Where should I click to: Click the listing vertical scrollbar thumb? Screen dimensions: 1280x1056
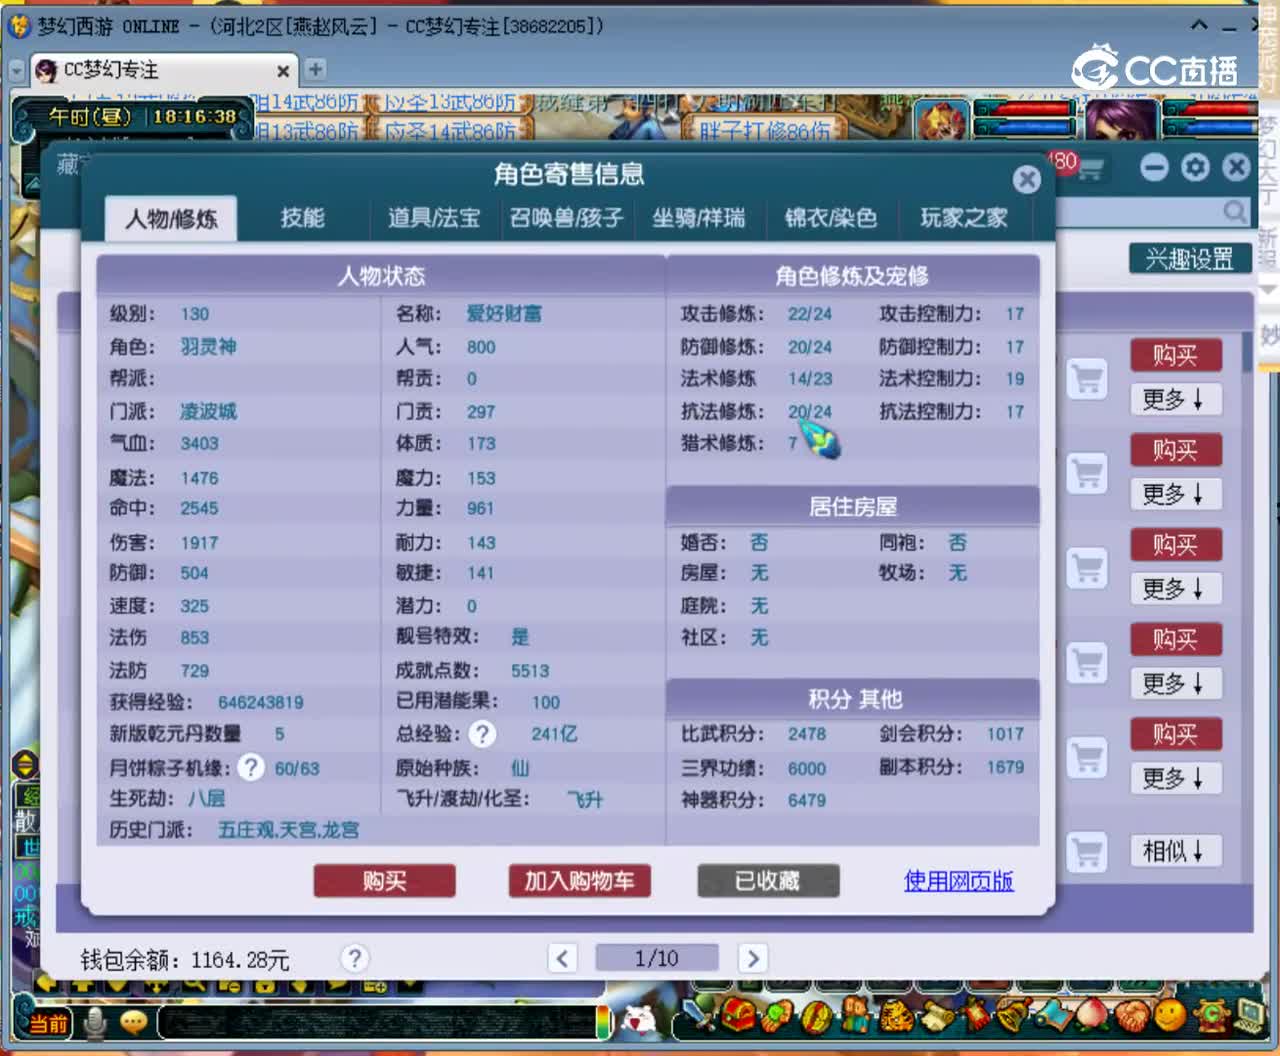1247,352
